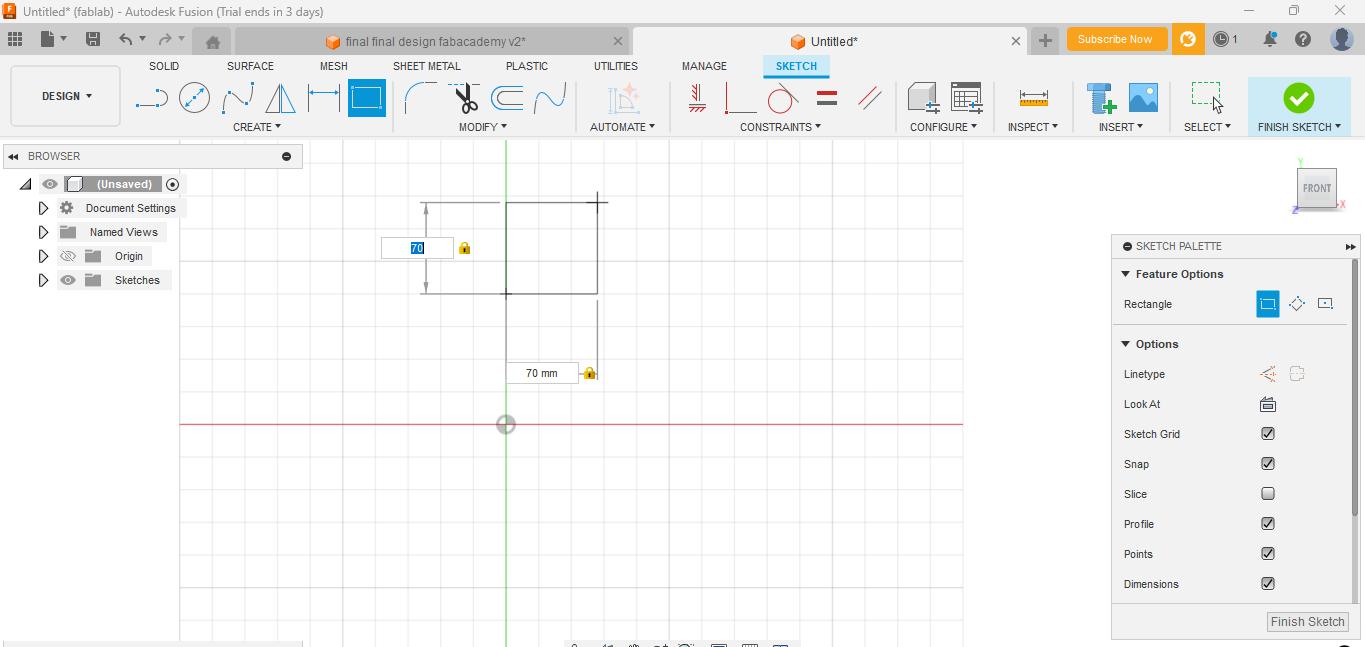Hide the Sketches folder

point(68,280)
